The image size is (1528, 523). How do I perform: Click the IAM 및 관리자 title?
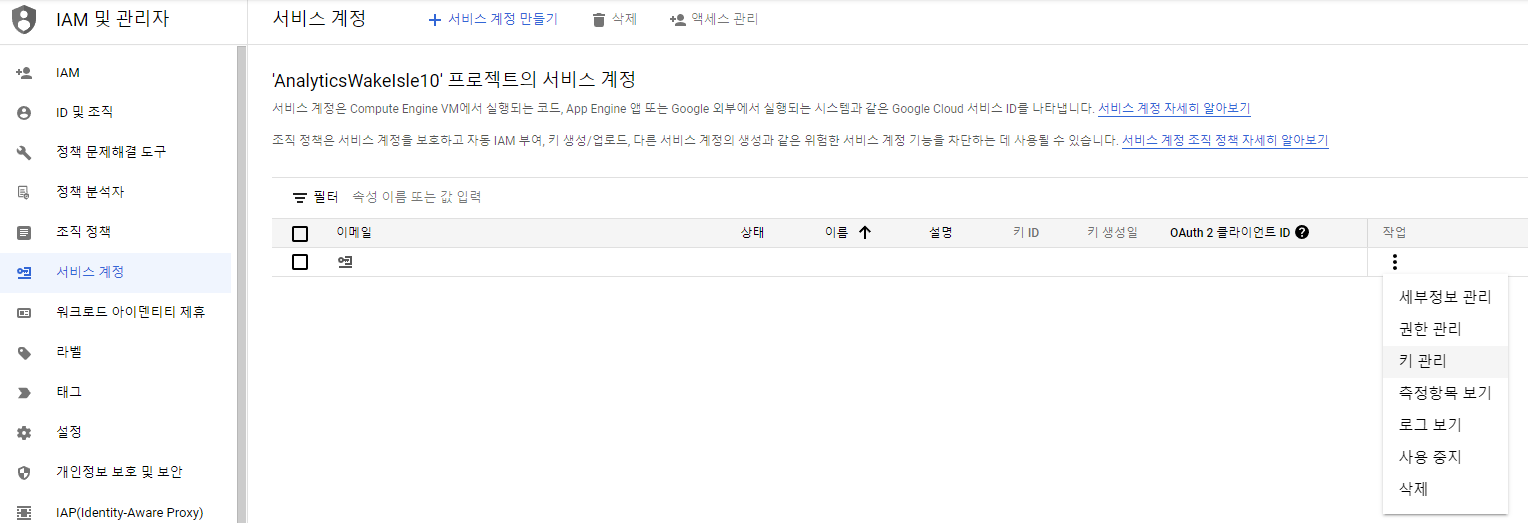pyautogui.click(x=112, y=19)
